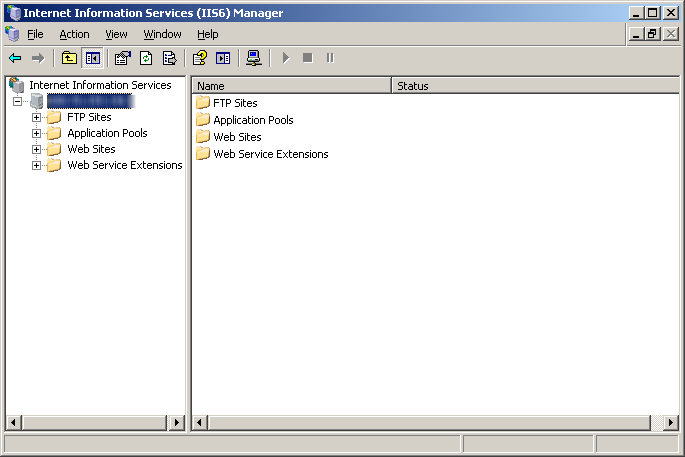
Task: Click the Application Pools folder icon in the tree
Action: pyautogui.click(x=54, y=133)
